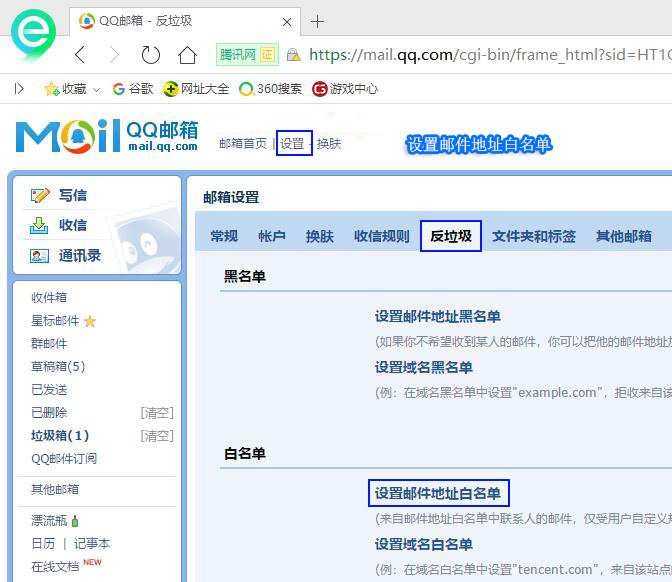This screenshot has height=582, width=672.
Task: Open the 游戏中心 bookmark
Action: (x=345, y=89)
